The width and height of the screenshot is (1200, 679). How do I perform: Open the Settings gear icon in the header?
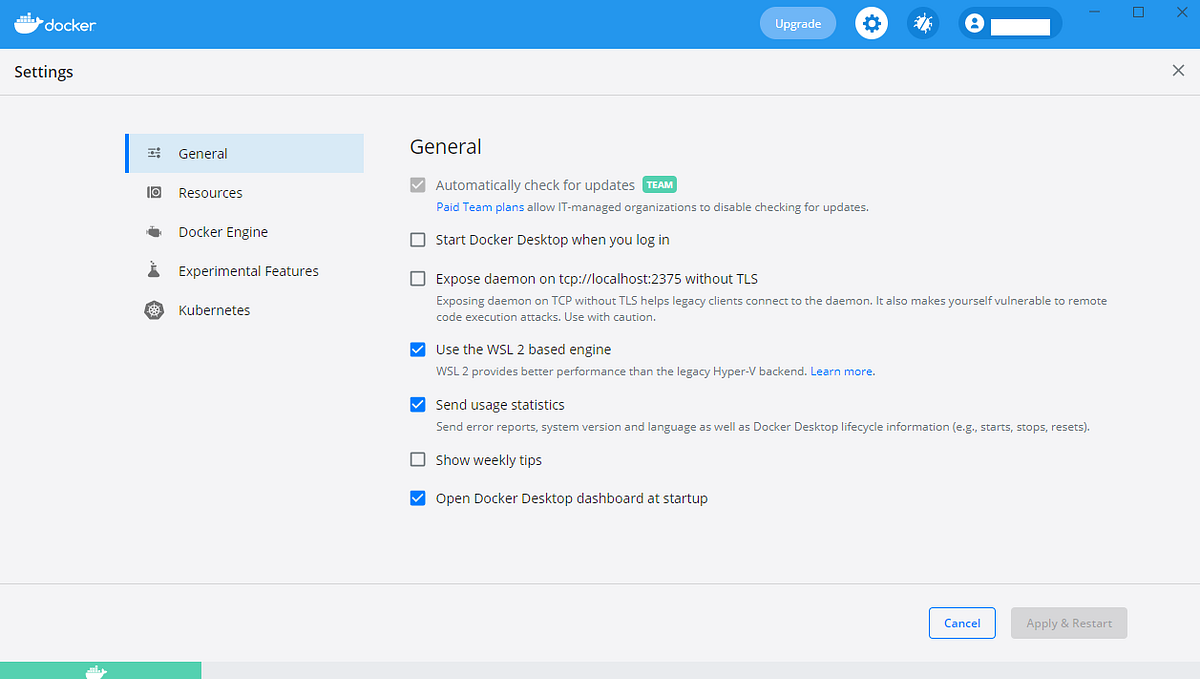coord(871,22)
